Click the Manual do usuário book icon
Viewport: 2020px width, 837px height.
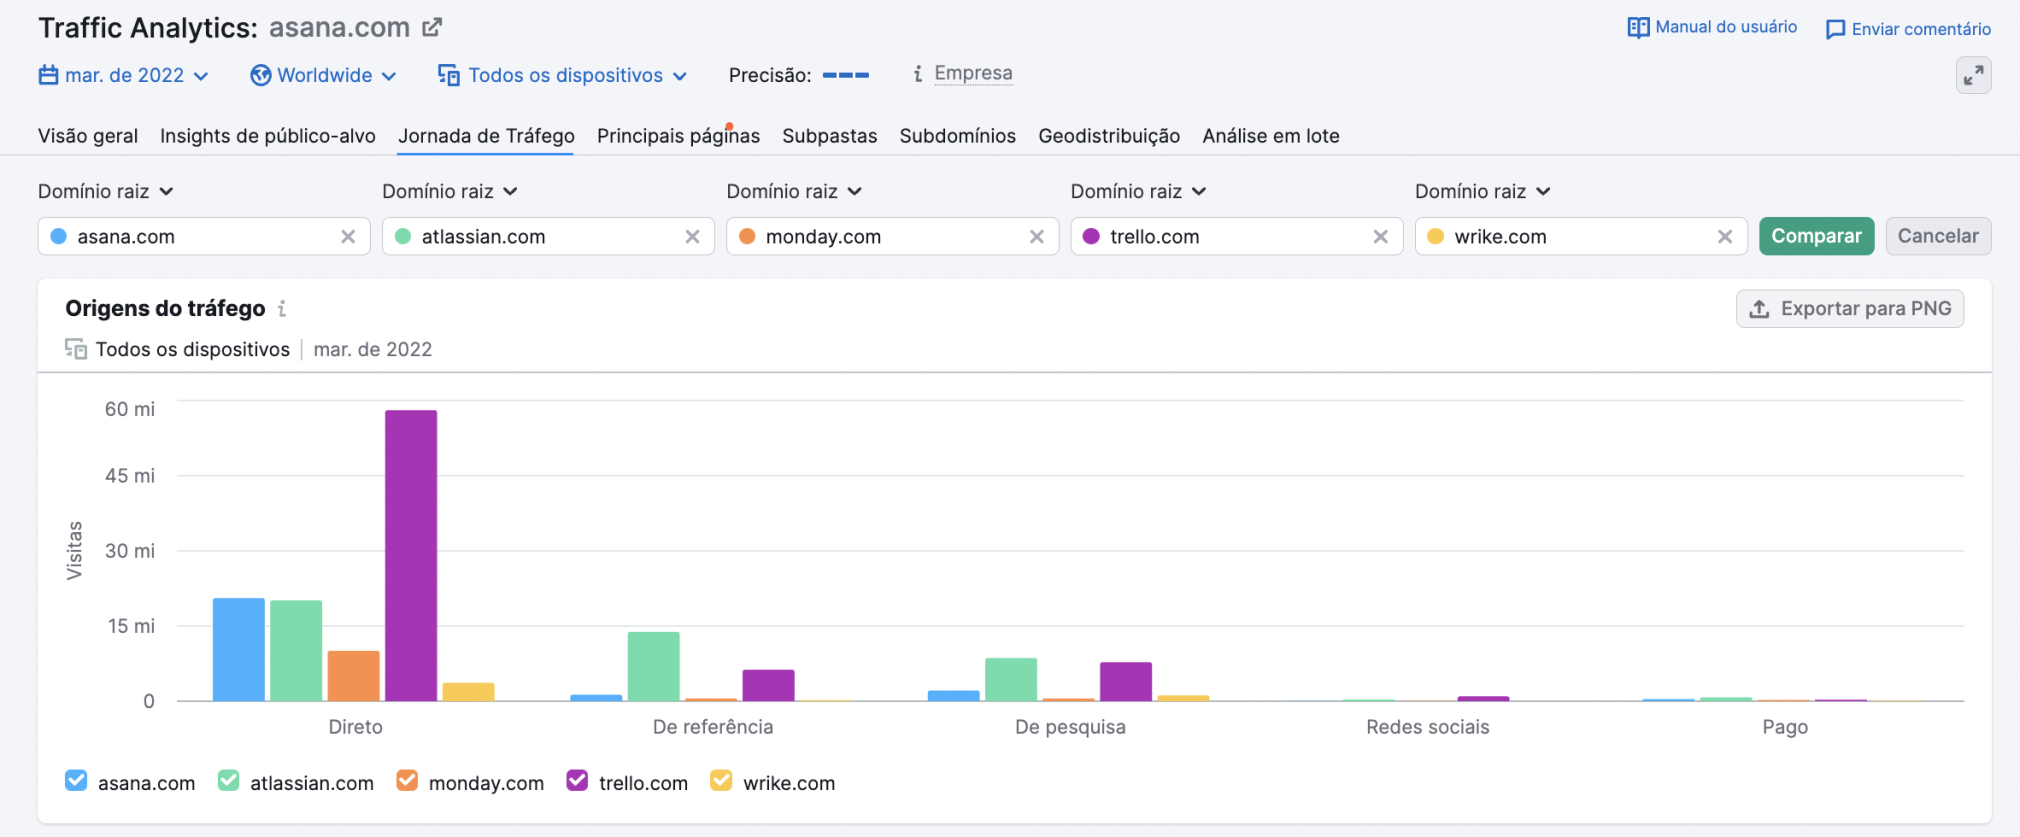(1638, 28)
